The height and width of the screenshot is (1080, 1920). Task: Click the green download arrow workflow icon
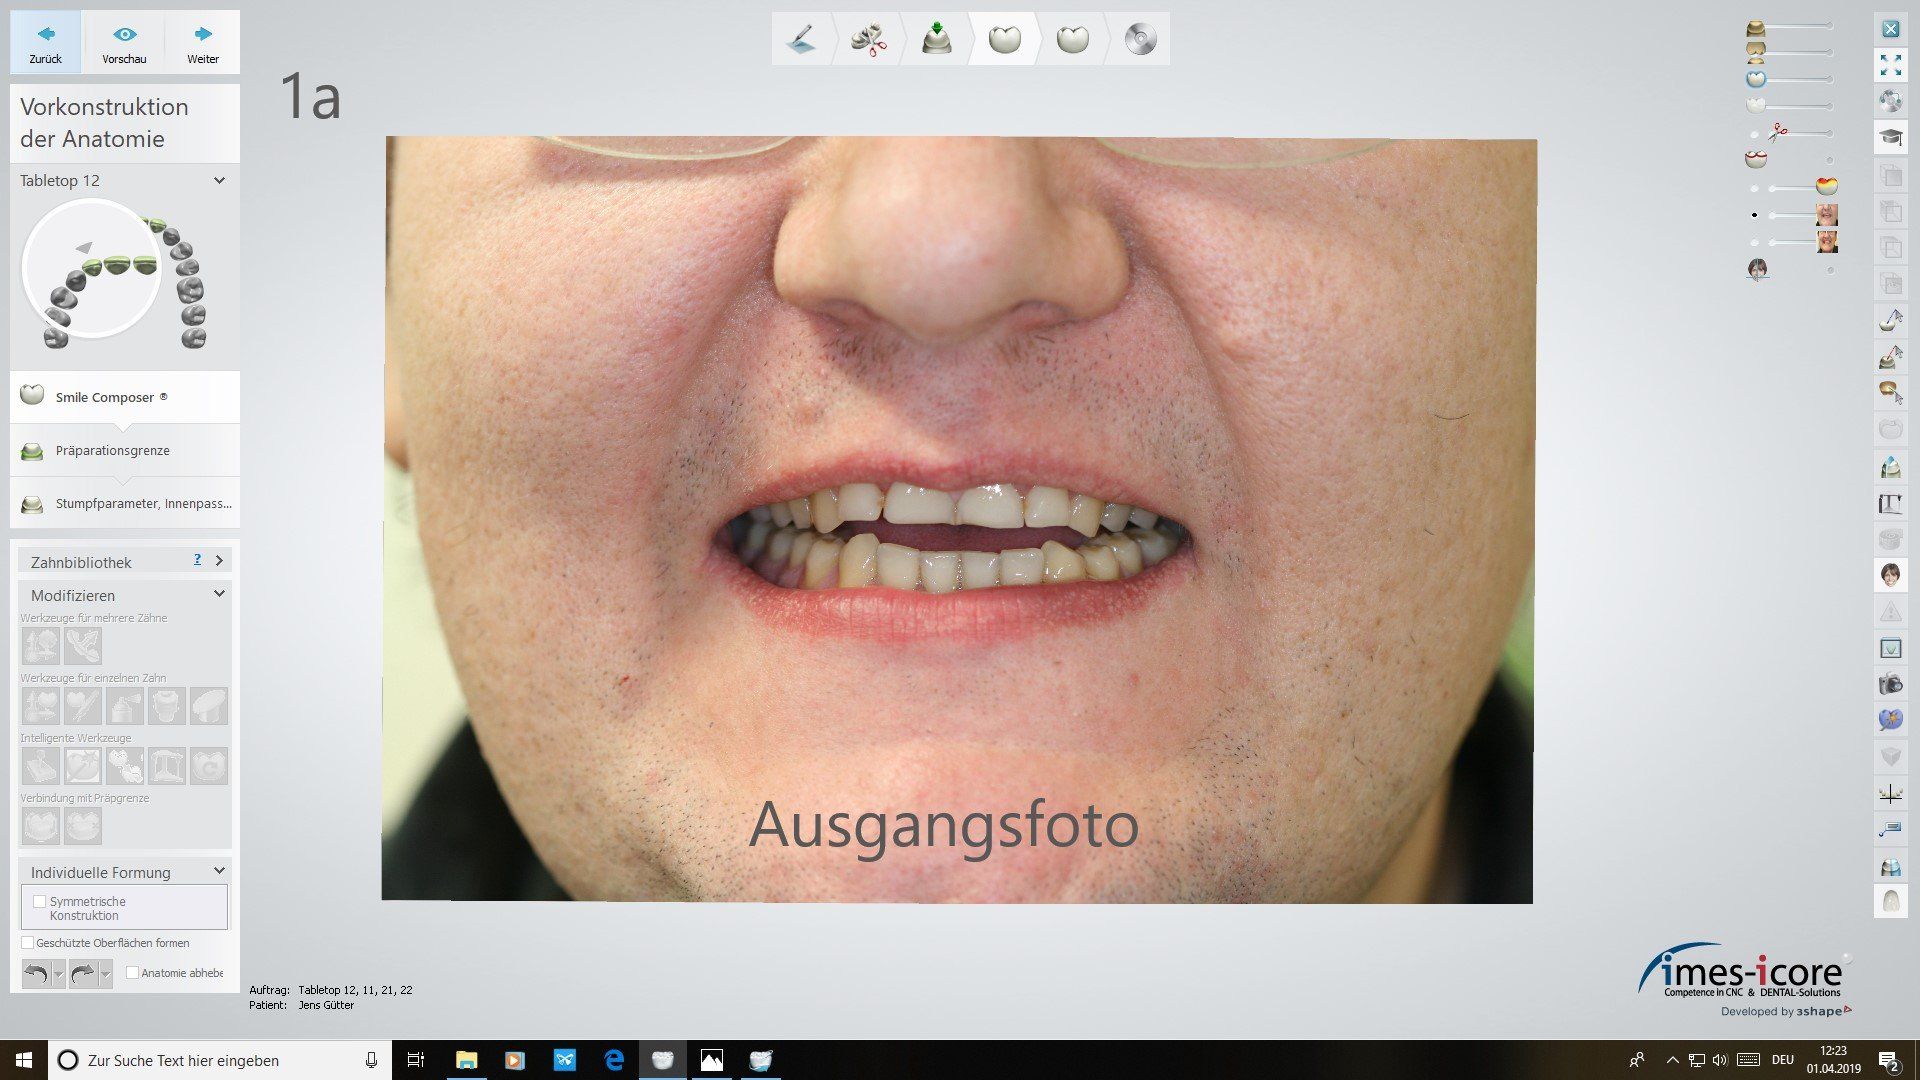(x=937, y=40)
